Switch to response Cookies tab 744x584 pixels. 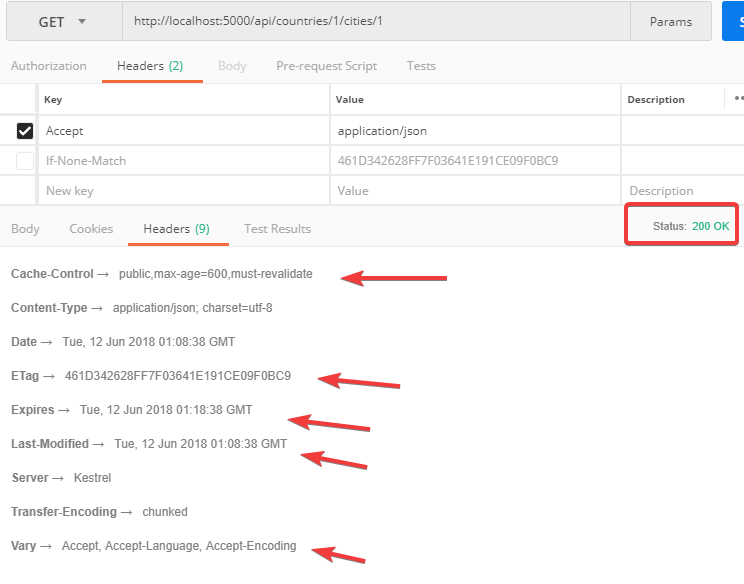(x=91, y=229)
